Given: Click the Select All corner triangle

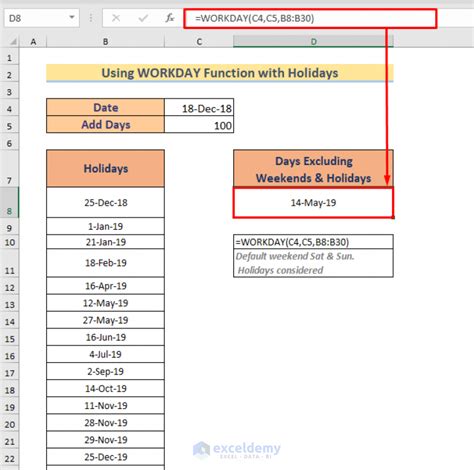Looking at the screenshot, I should point(13,42).
